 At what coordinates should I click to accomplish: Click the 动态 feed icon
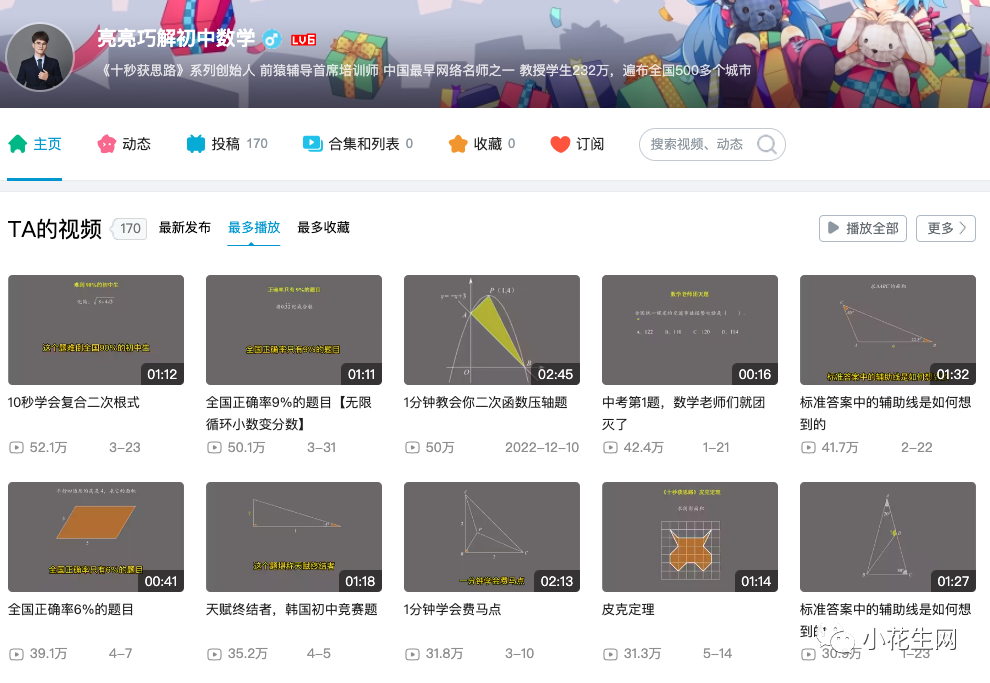(x=104, y=144)
